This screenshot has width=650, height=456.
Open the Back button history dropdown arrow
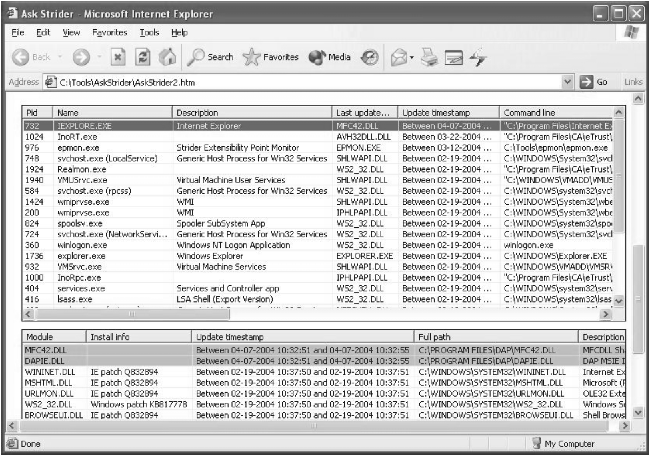click(x=59, y=57)
